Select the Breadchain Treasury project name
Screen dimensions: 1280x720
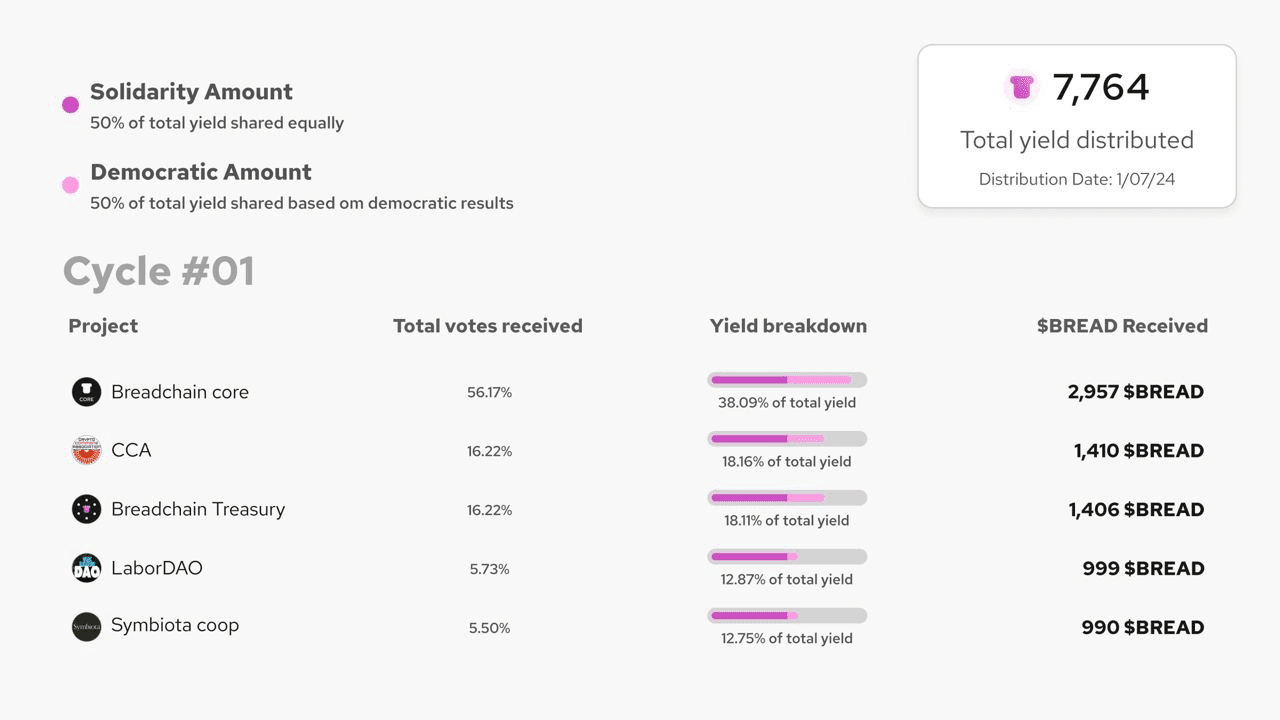coord(198,509)
